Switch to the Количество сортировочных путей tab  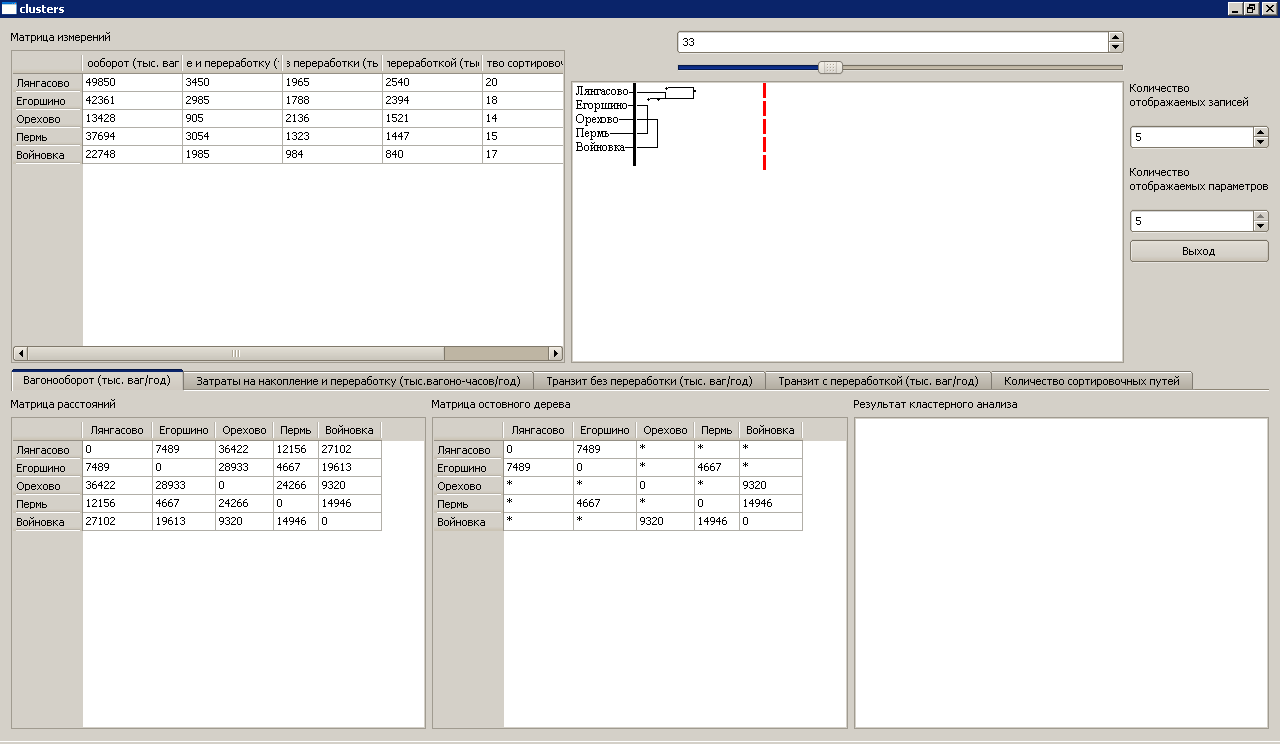click(1091, 381)
